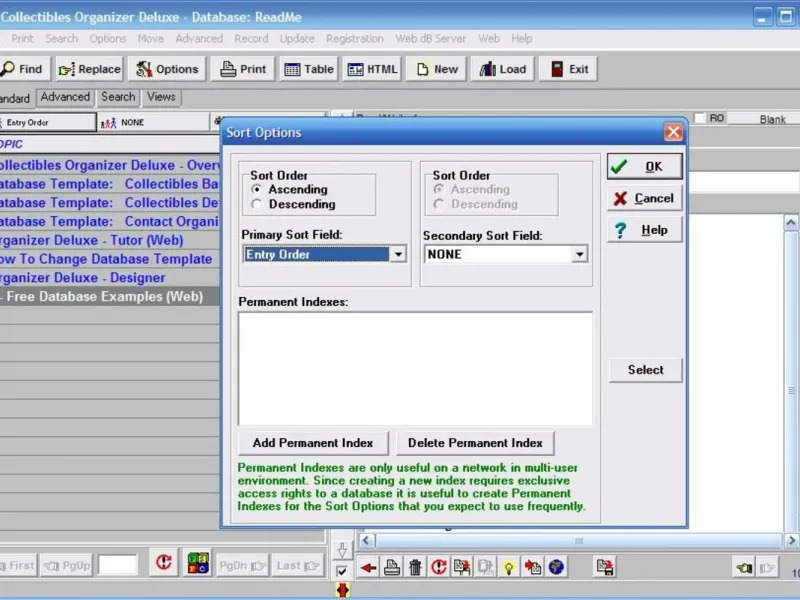Click the red double-arrow splitter icon at the bottom

click(342, 590)
